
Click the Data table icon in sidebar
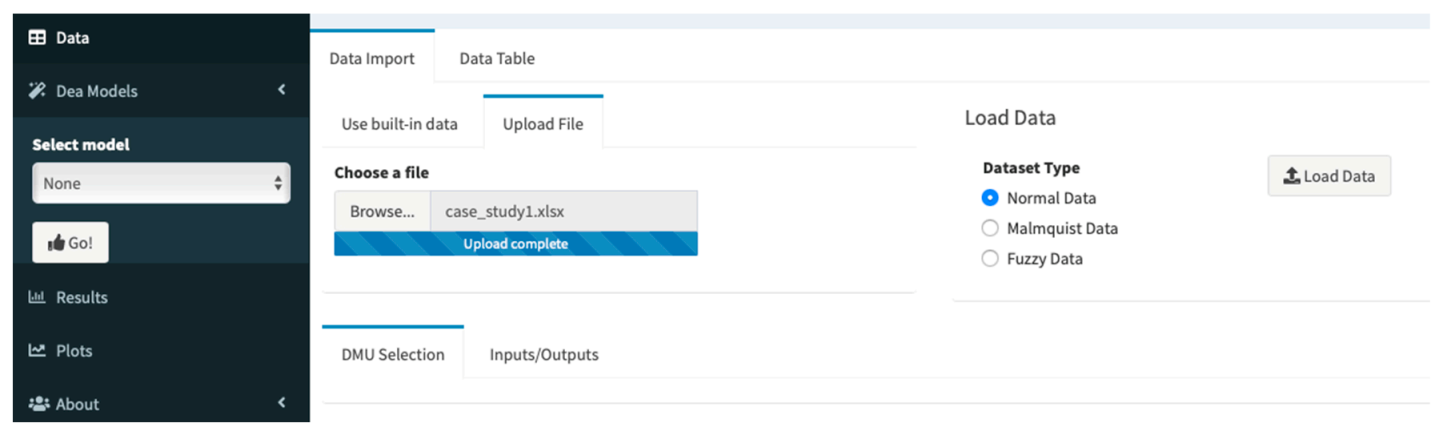coord(37,38)
